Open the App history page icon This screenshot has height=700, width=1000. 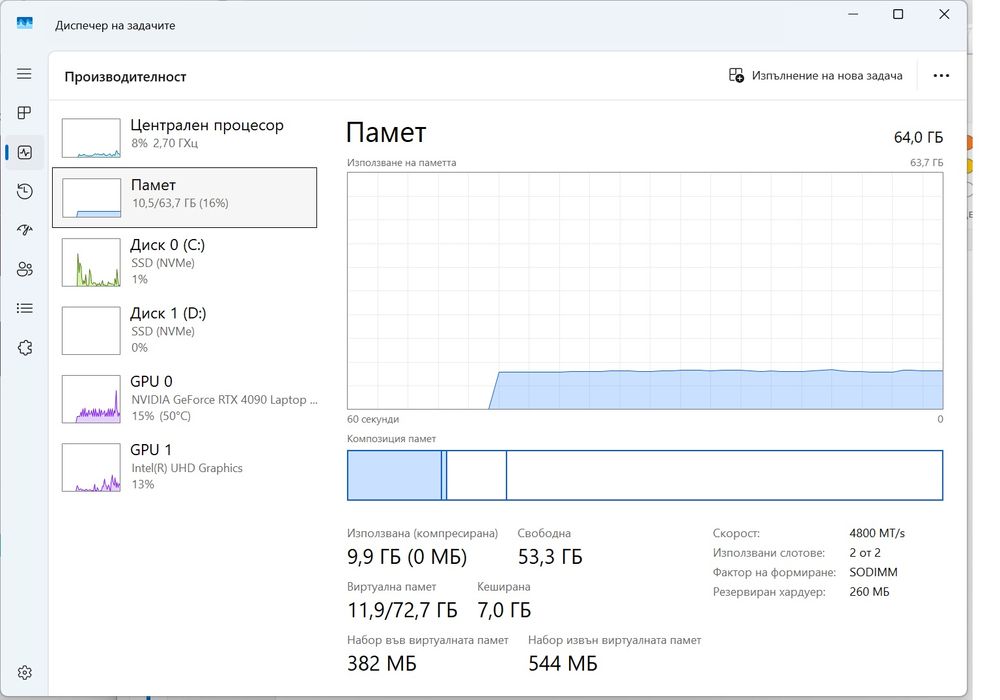click(25, 191)
